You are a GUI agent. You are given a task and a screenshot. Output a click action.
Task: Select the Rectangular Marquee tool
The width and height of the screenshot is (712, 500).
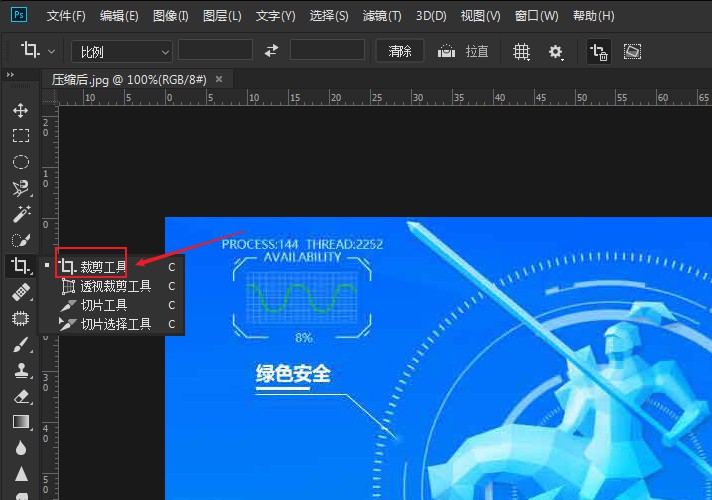20,136
